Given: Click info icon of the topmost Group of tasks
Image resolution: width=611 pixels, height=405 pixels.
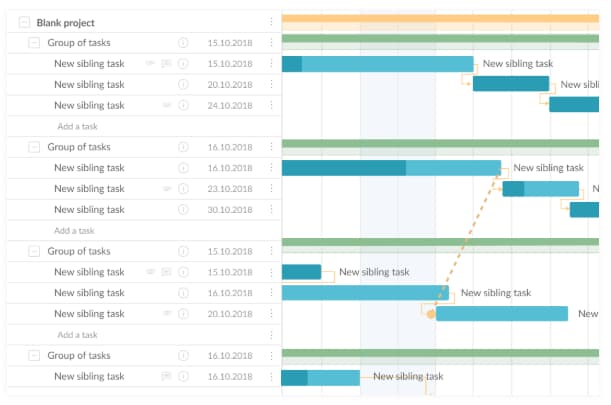Looking at the screenshot, I should point(183,43).
